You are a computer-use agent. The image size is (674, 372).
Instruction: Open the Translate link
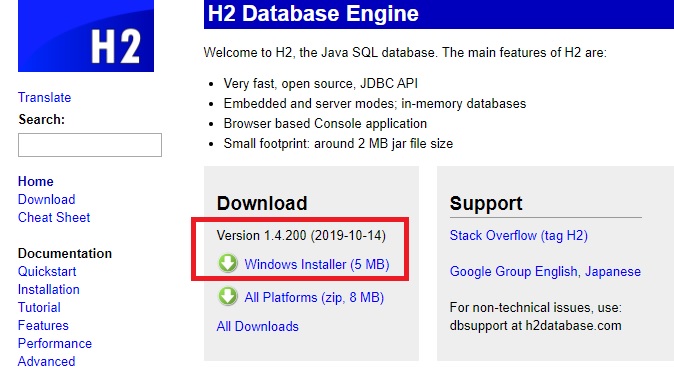[44, 97]
